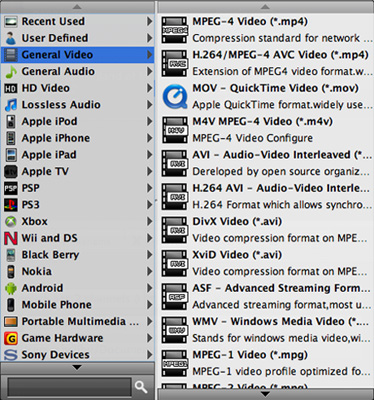Choose H.264/MPEG-4 AVC Video (*.mp4) format
Screen dimensions: 374x400
[x=266, y=63]
